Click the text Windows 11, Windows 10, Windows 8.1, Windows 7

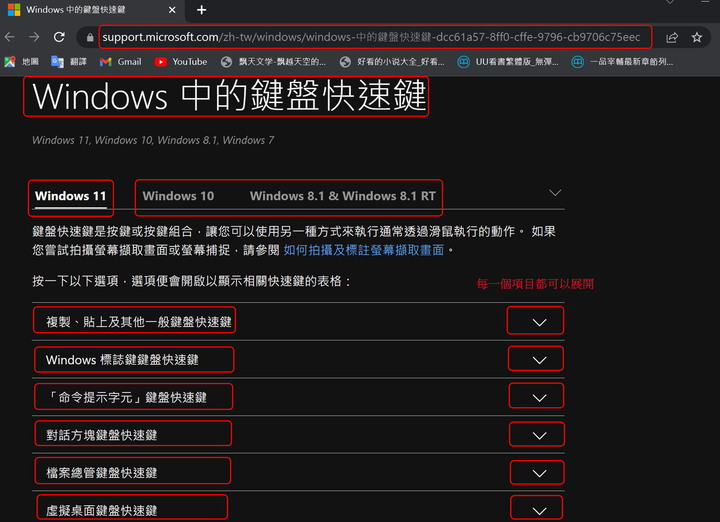[153, 140]
